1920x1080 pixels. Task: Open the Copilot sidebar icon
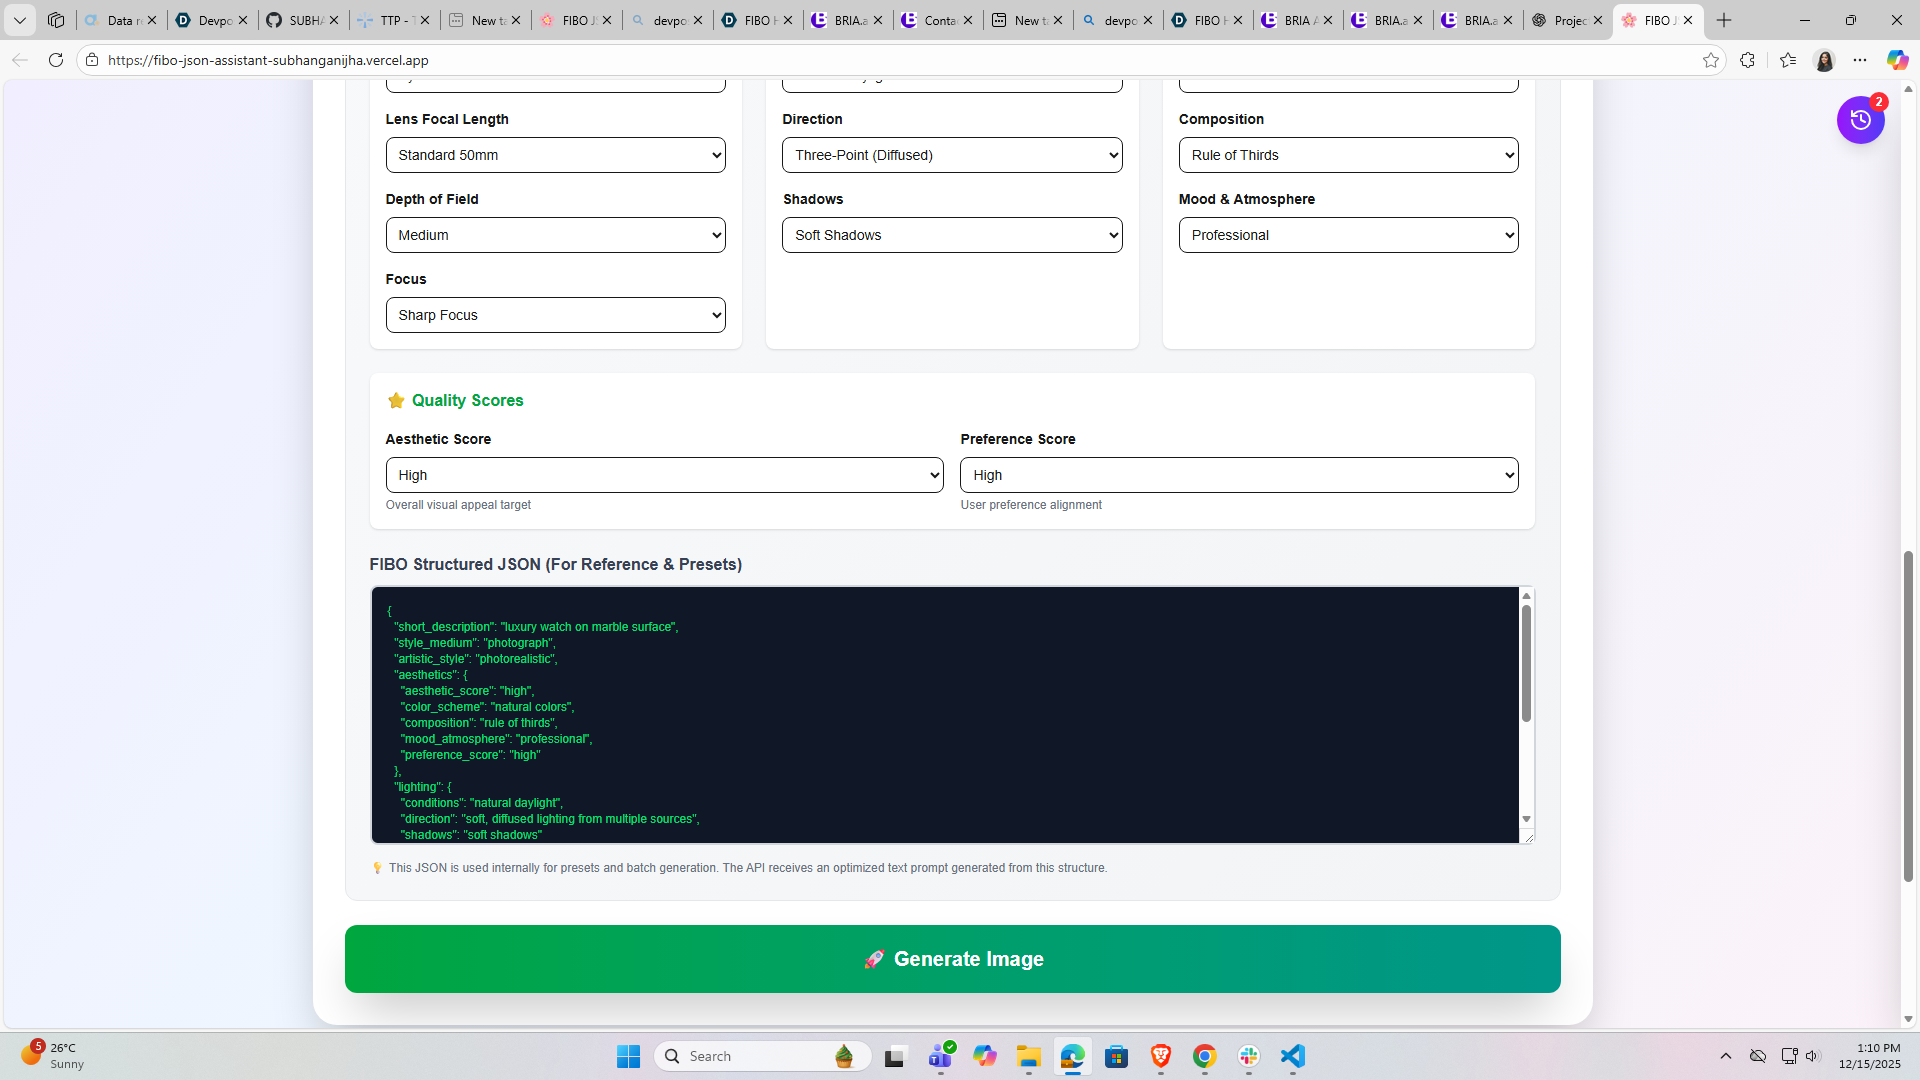1897,60
